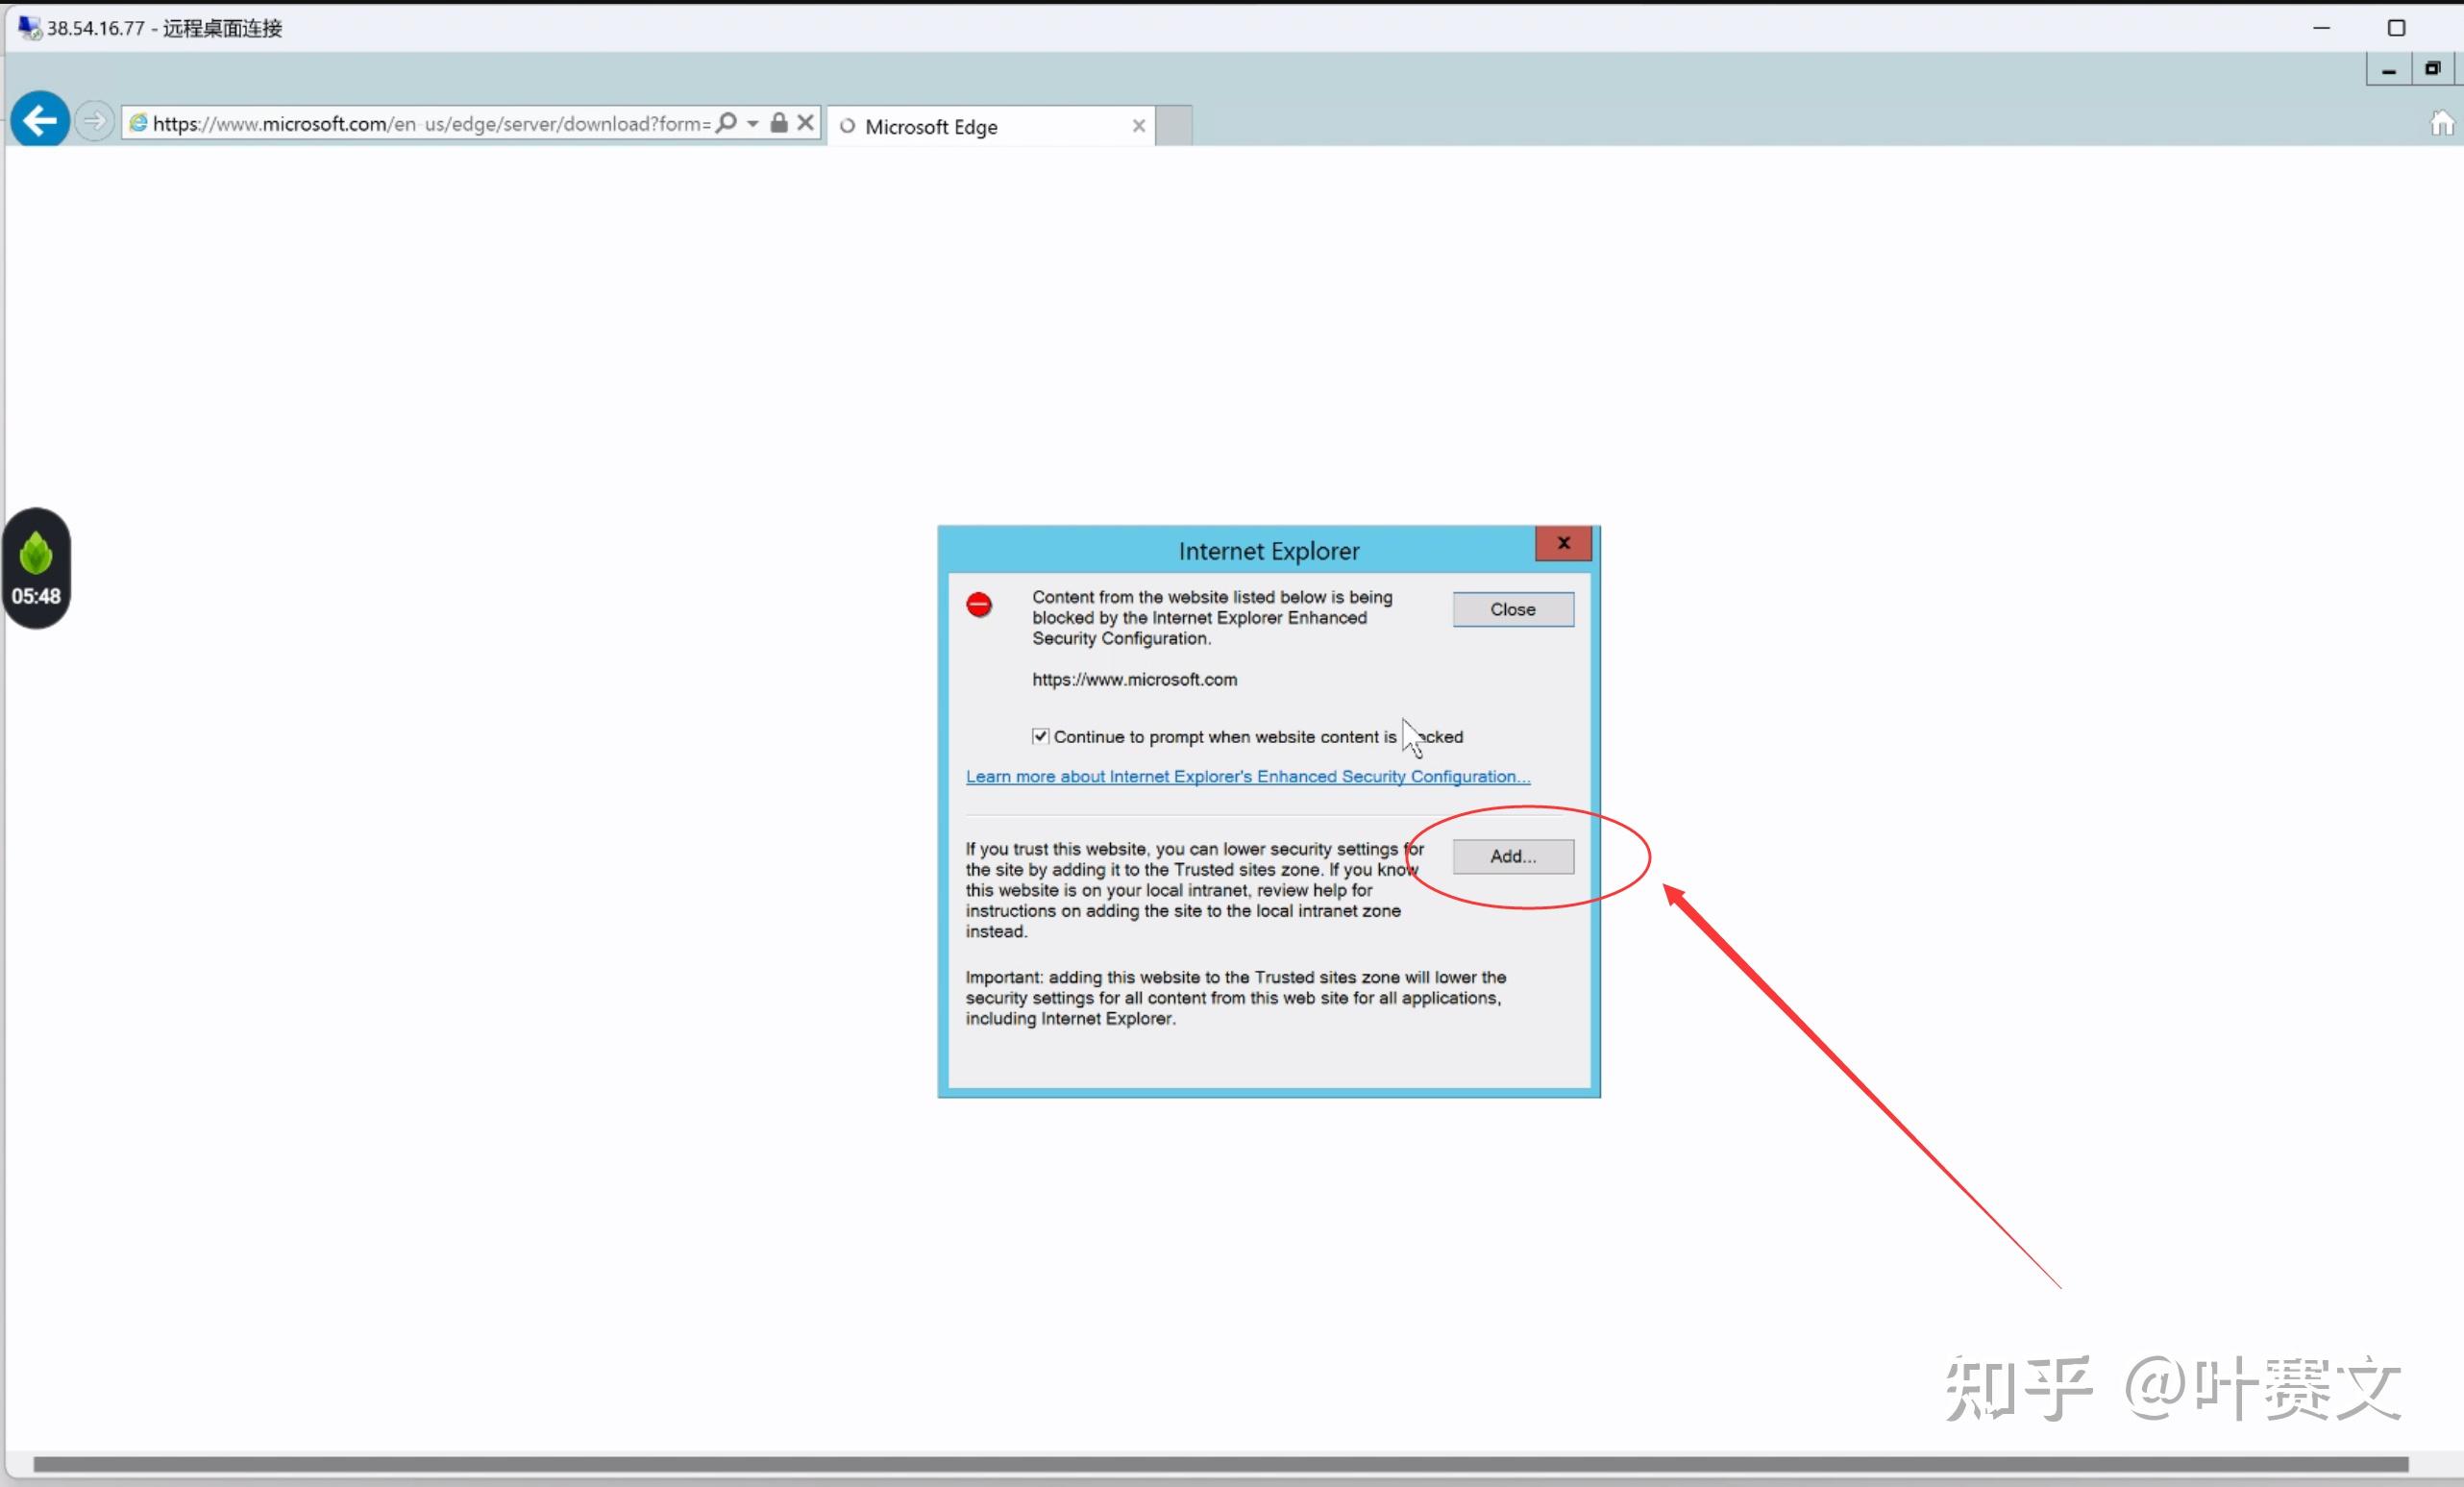2464x1487 pixels.
Task: Close the Microsoft Edge tab
Action: pos(1138,126)
